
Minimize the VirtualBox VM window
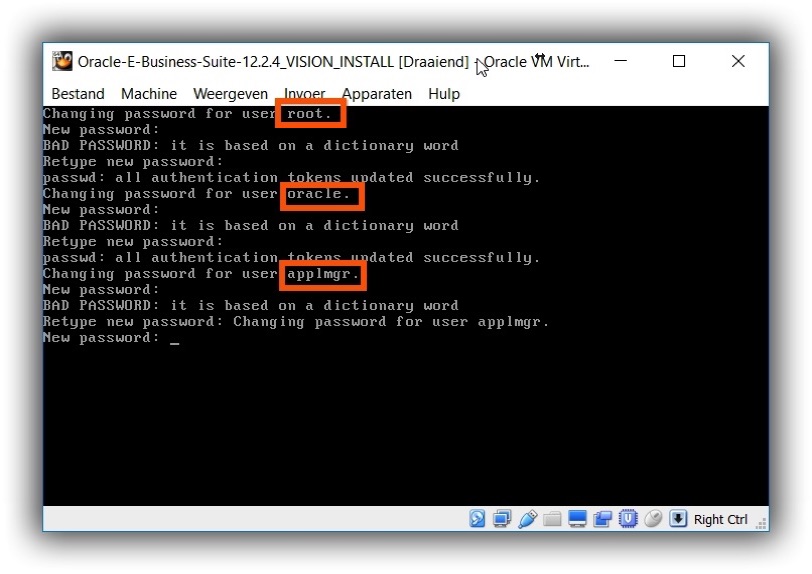pos(620,61)
